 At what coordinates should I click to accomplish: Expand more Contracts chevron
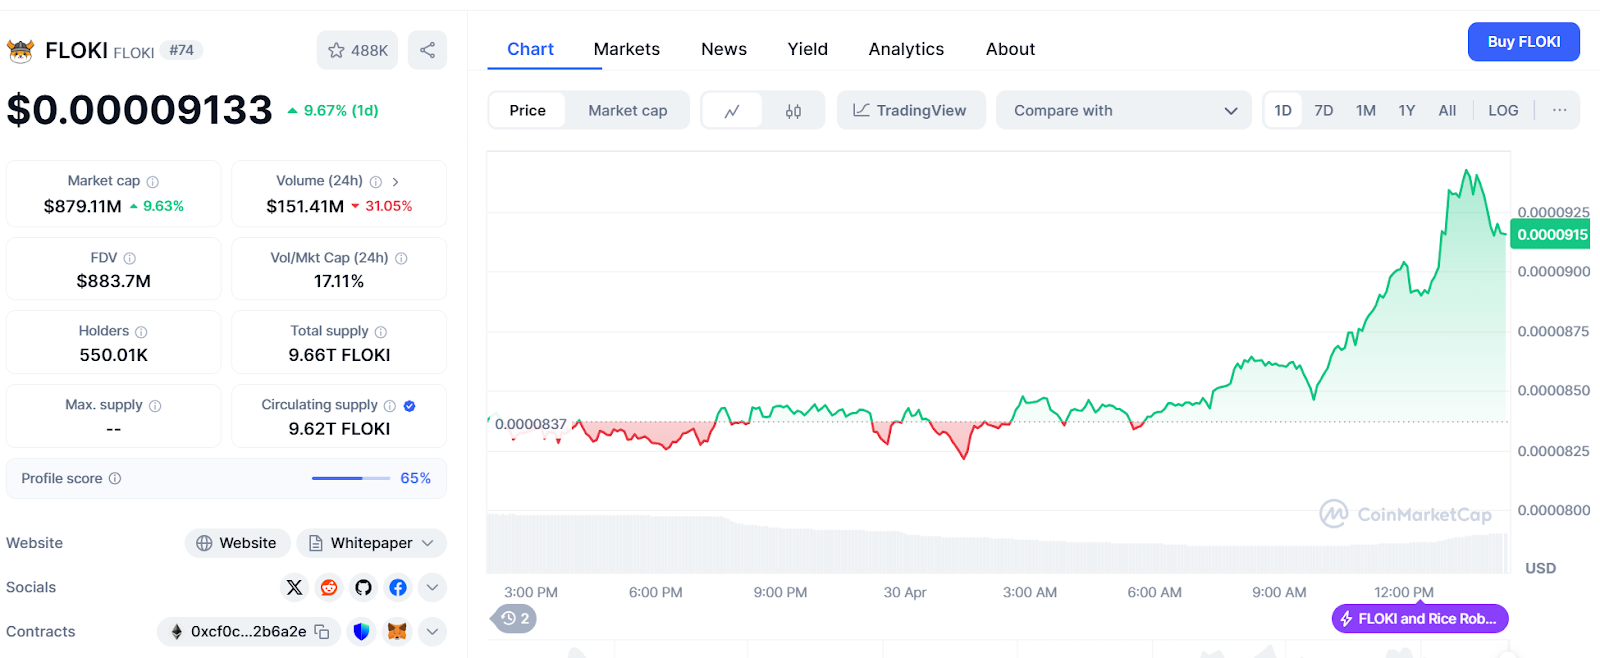[x=432, y=632]
